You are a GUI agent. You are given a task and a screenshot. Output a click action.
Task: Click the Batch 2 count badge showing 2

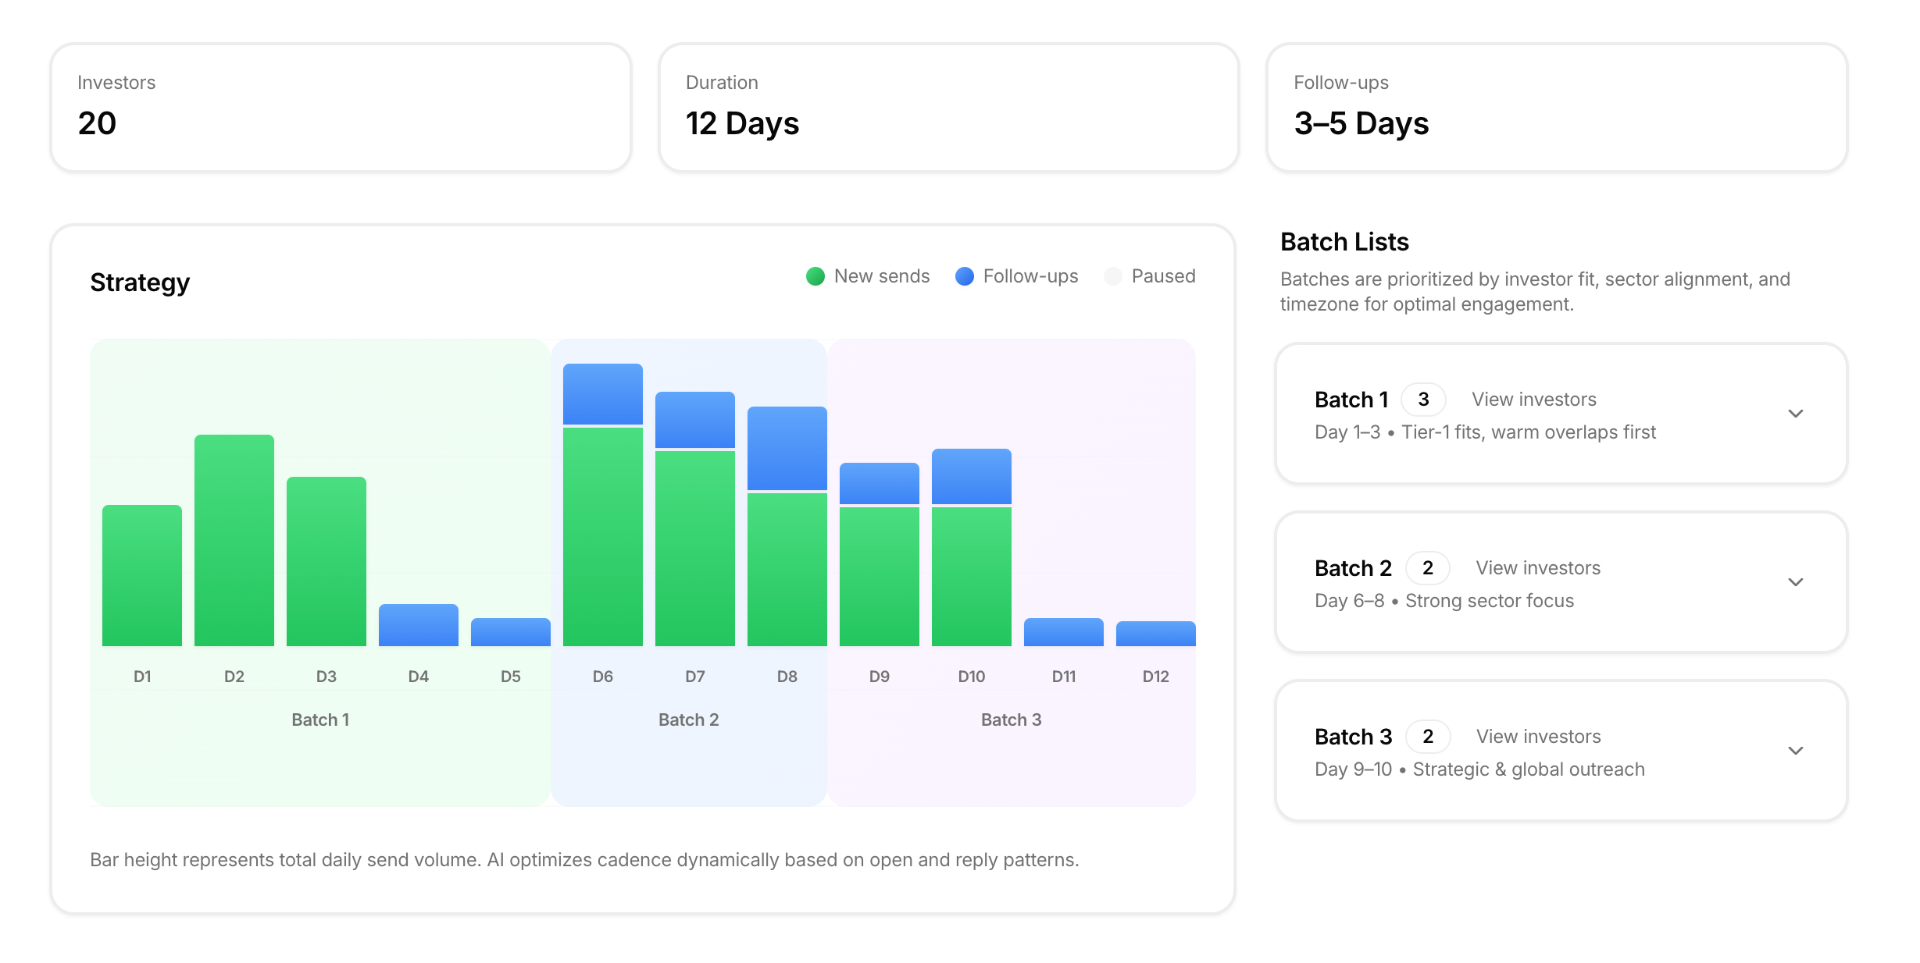click(x=1427, y=568)
